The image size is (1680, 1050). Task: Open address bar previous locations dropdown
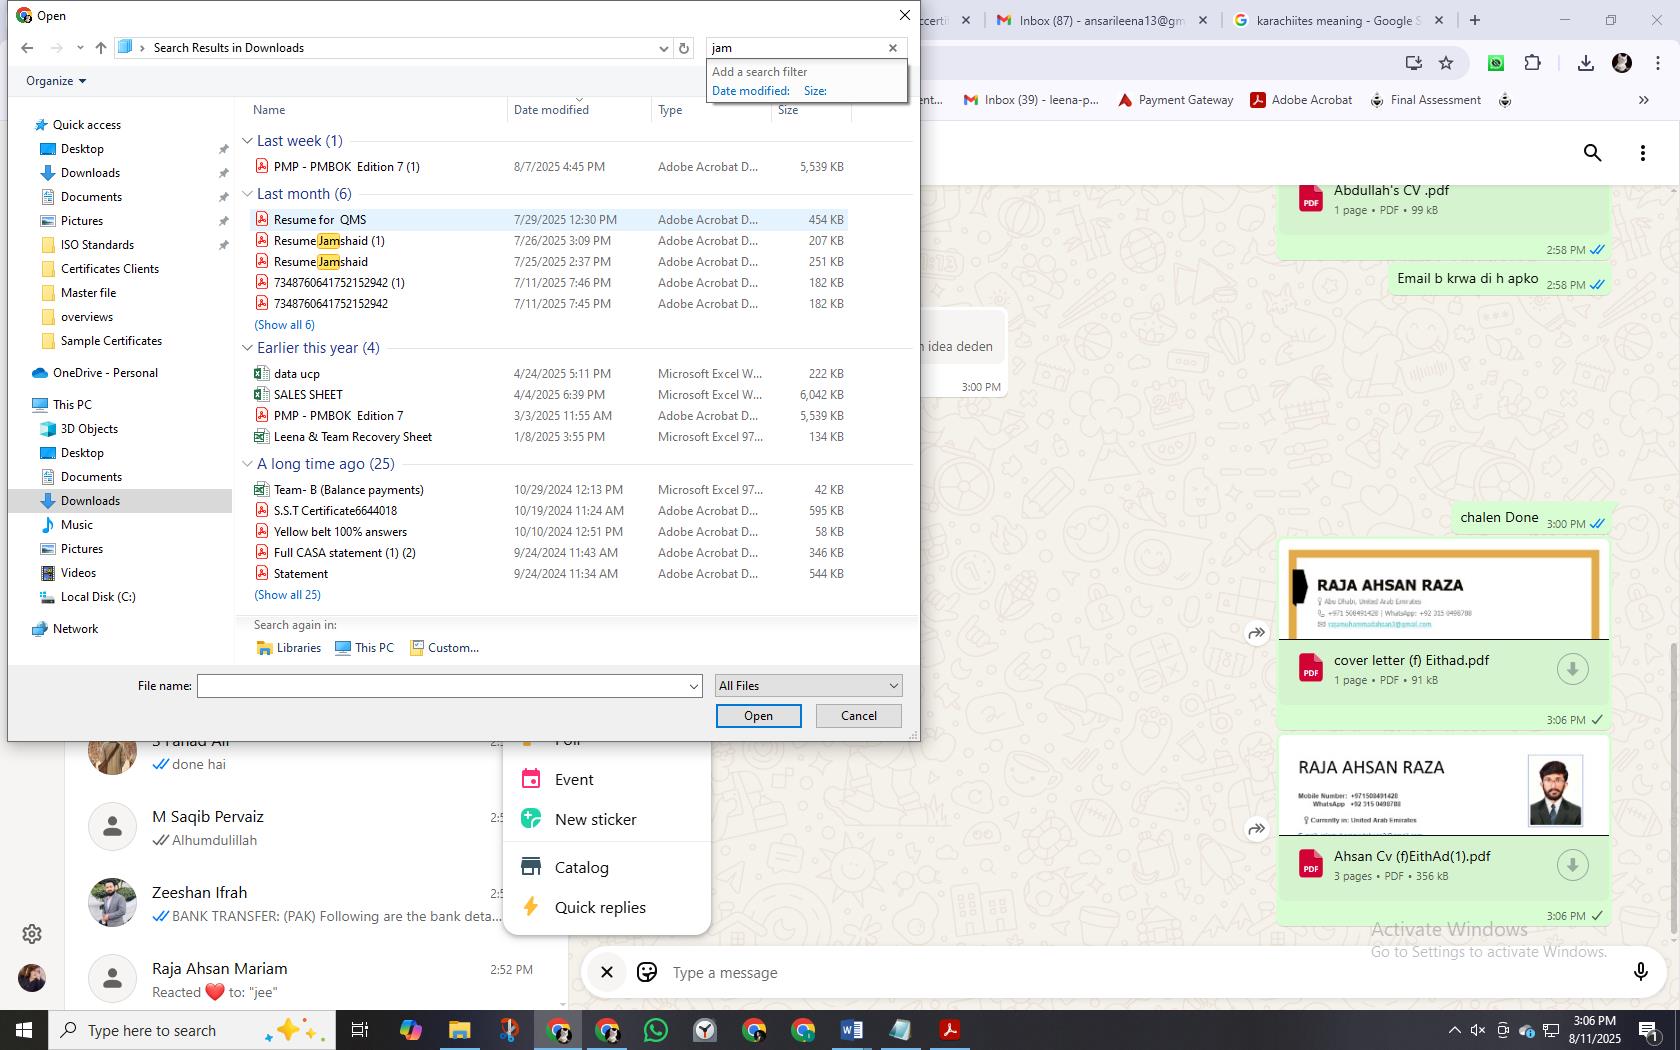point(663,48)
